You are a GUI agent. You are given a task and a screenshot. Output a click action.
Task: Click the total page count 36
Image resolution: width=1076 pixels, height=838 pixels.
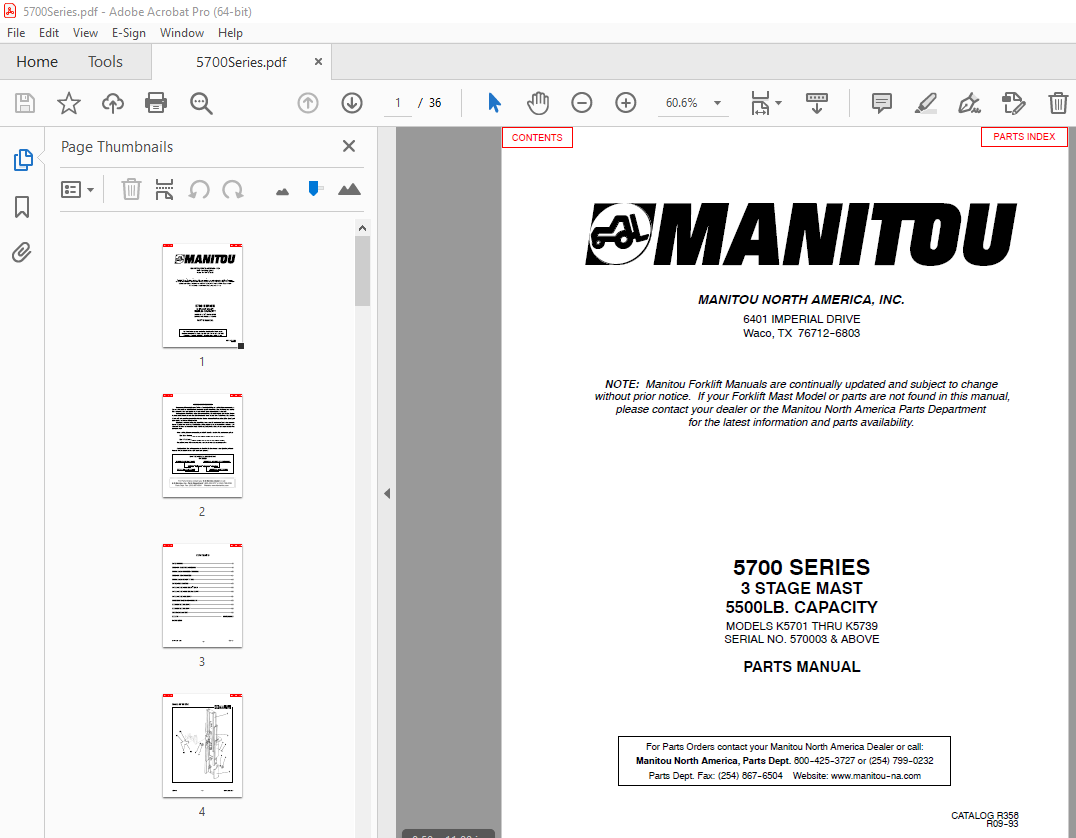pyautogui.click(x=435, y=103)
